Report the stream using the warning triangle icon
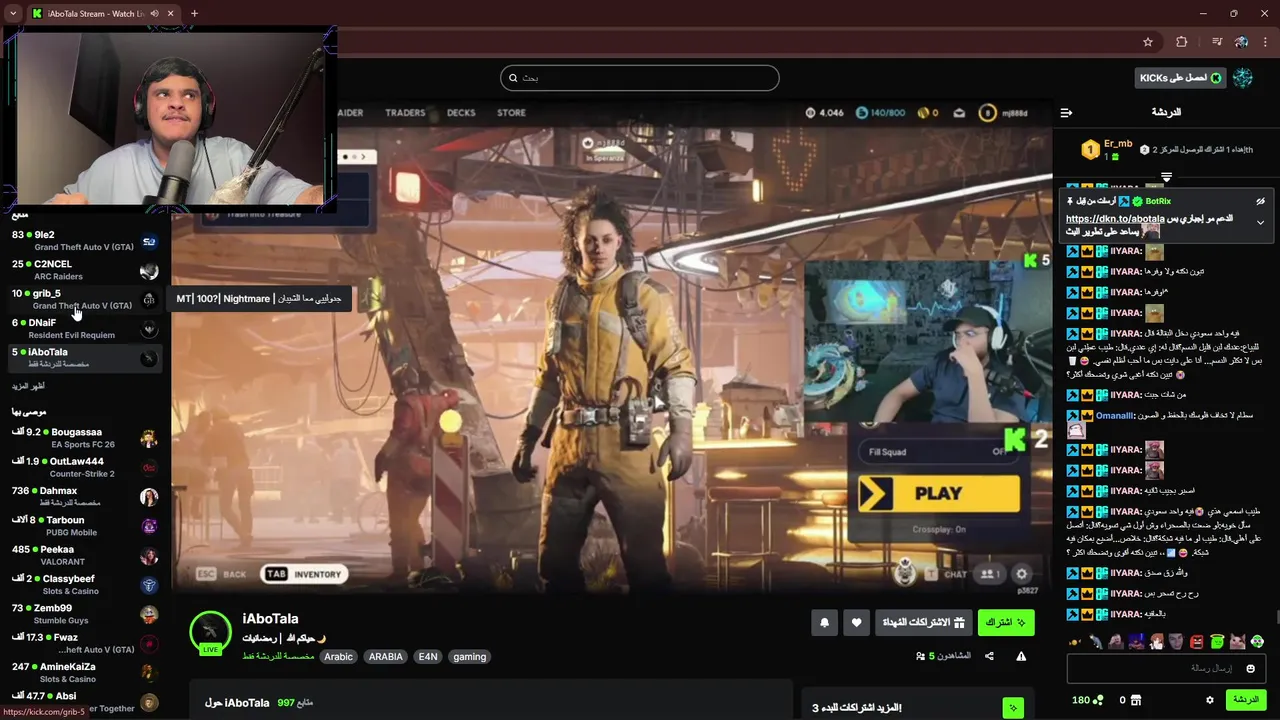Image resolution: width=1280 pixels, height=720 pixels. (1021, 656)
